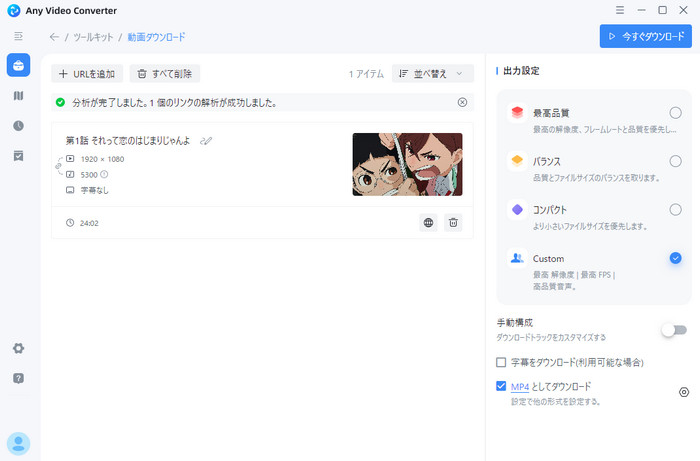The image size is (700, 461).
Task: Edit the video title pencil icon
Action: tap(206, 141)
